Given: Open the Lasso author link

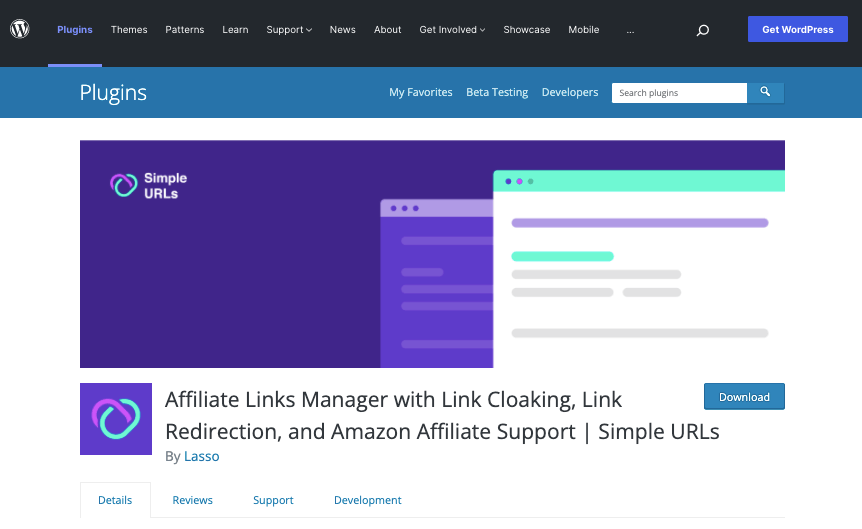Looking at the screenshot, I should 202,456.
